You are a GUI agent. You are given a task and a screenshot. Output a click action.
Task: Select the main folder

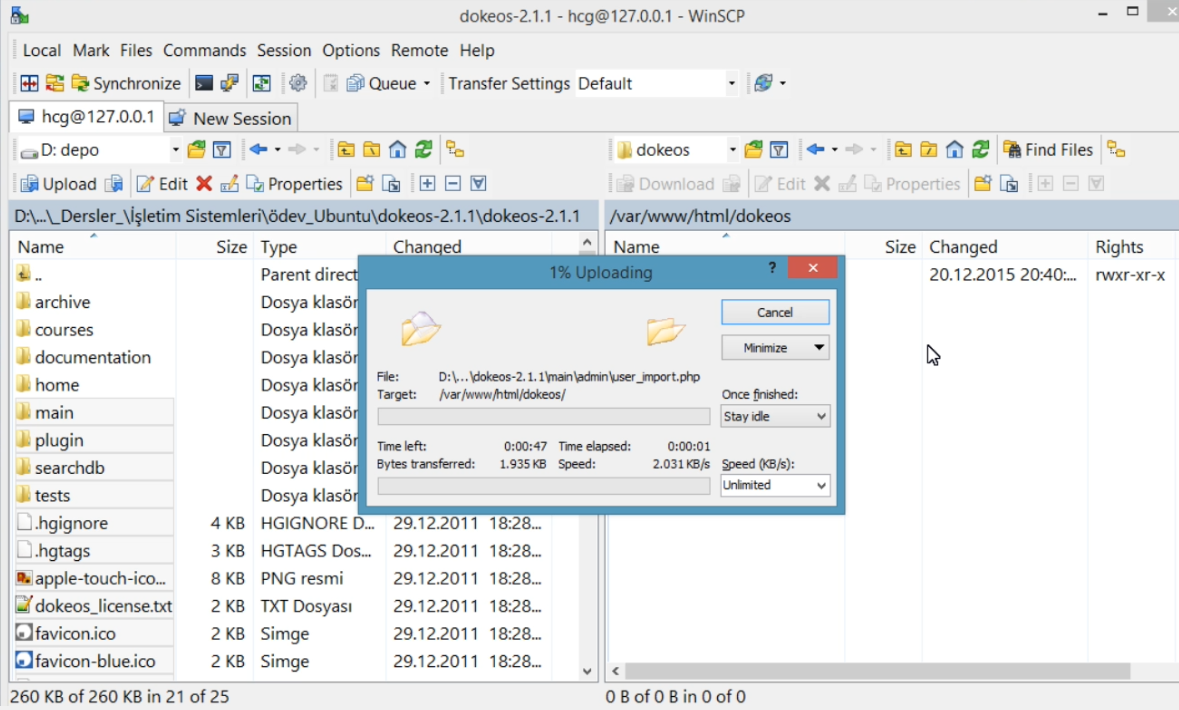pyautogui.click(x=54, y=413)
